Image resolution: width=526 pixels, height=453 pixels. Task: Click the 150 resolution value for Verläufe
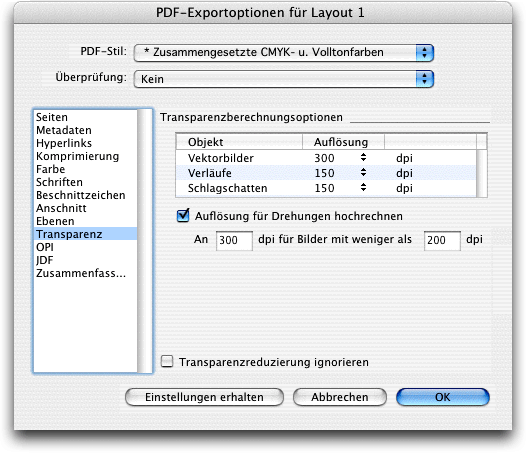[324, 173]
